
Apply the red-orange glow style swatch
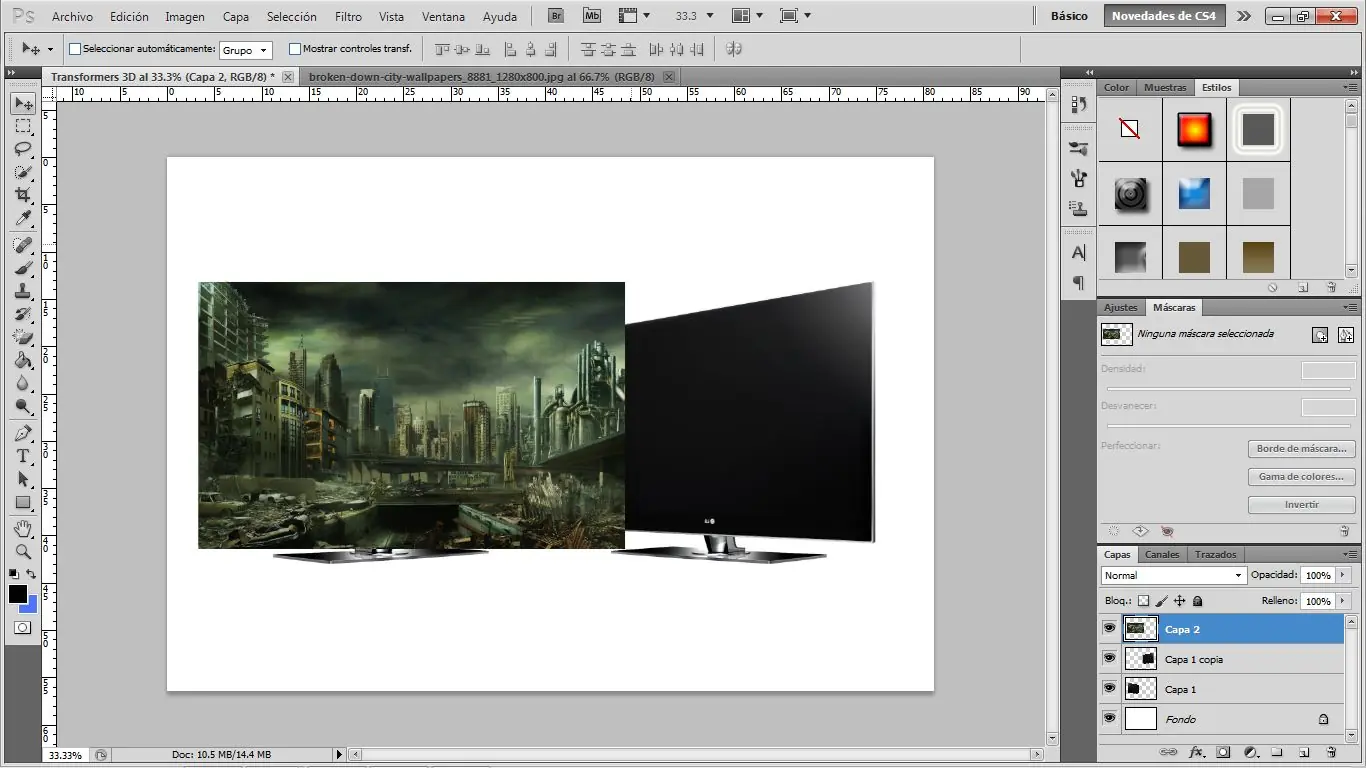(x=1194, y=130)
